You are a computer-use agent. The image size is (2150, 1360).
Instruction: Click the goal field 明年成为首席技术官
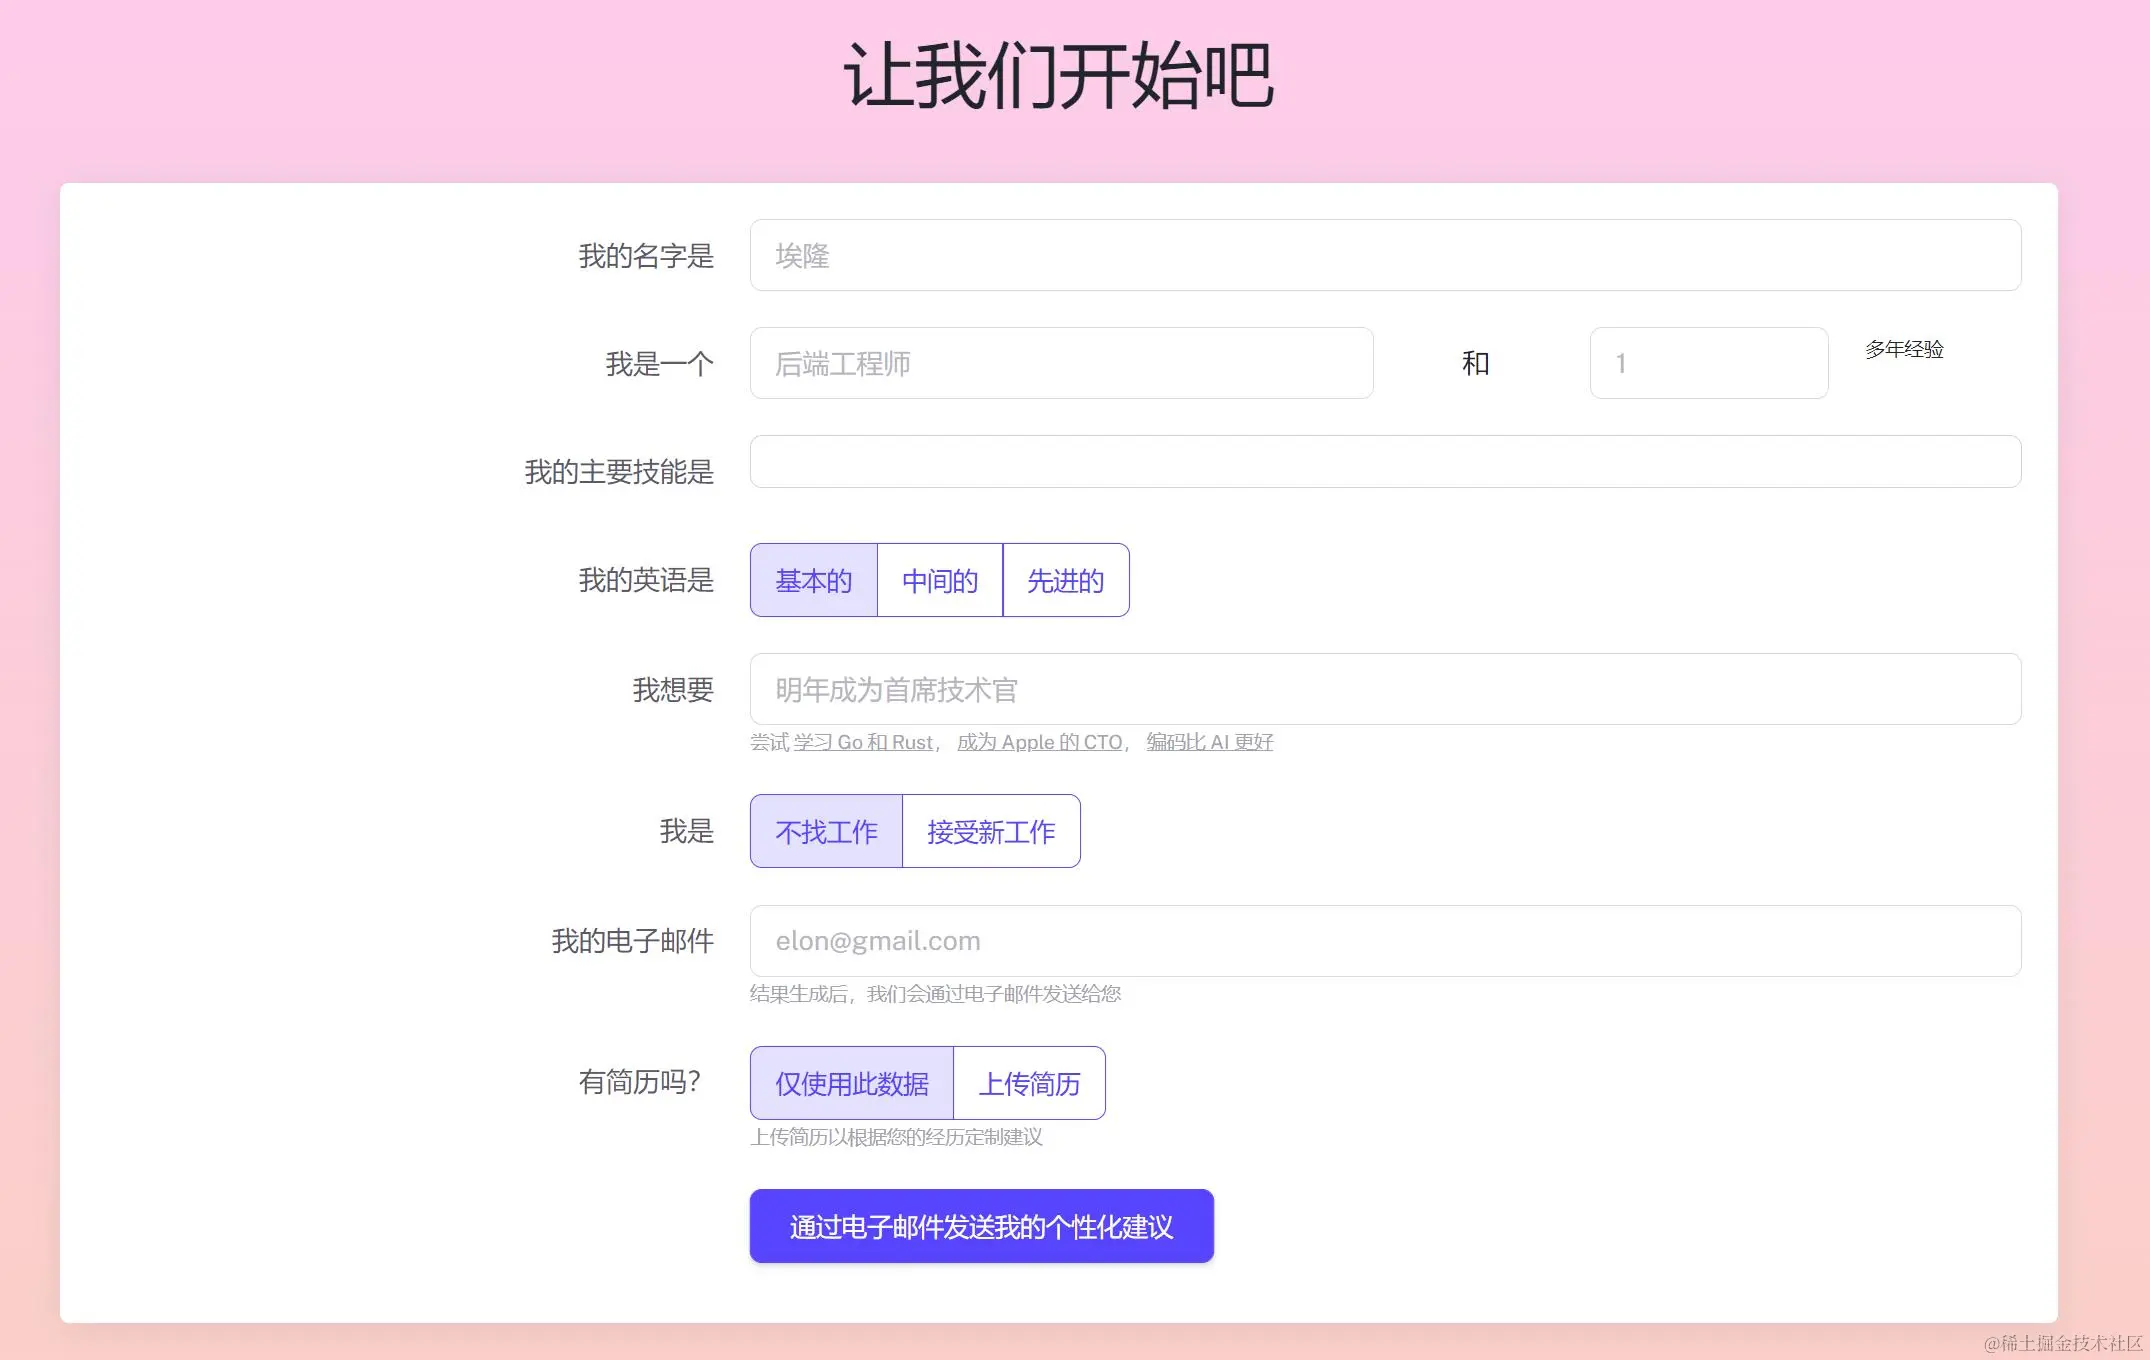click(x=1385, y=689)
